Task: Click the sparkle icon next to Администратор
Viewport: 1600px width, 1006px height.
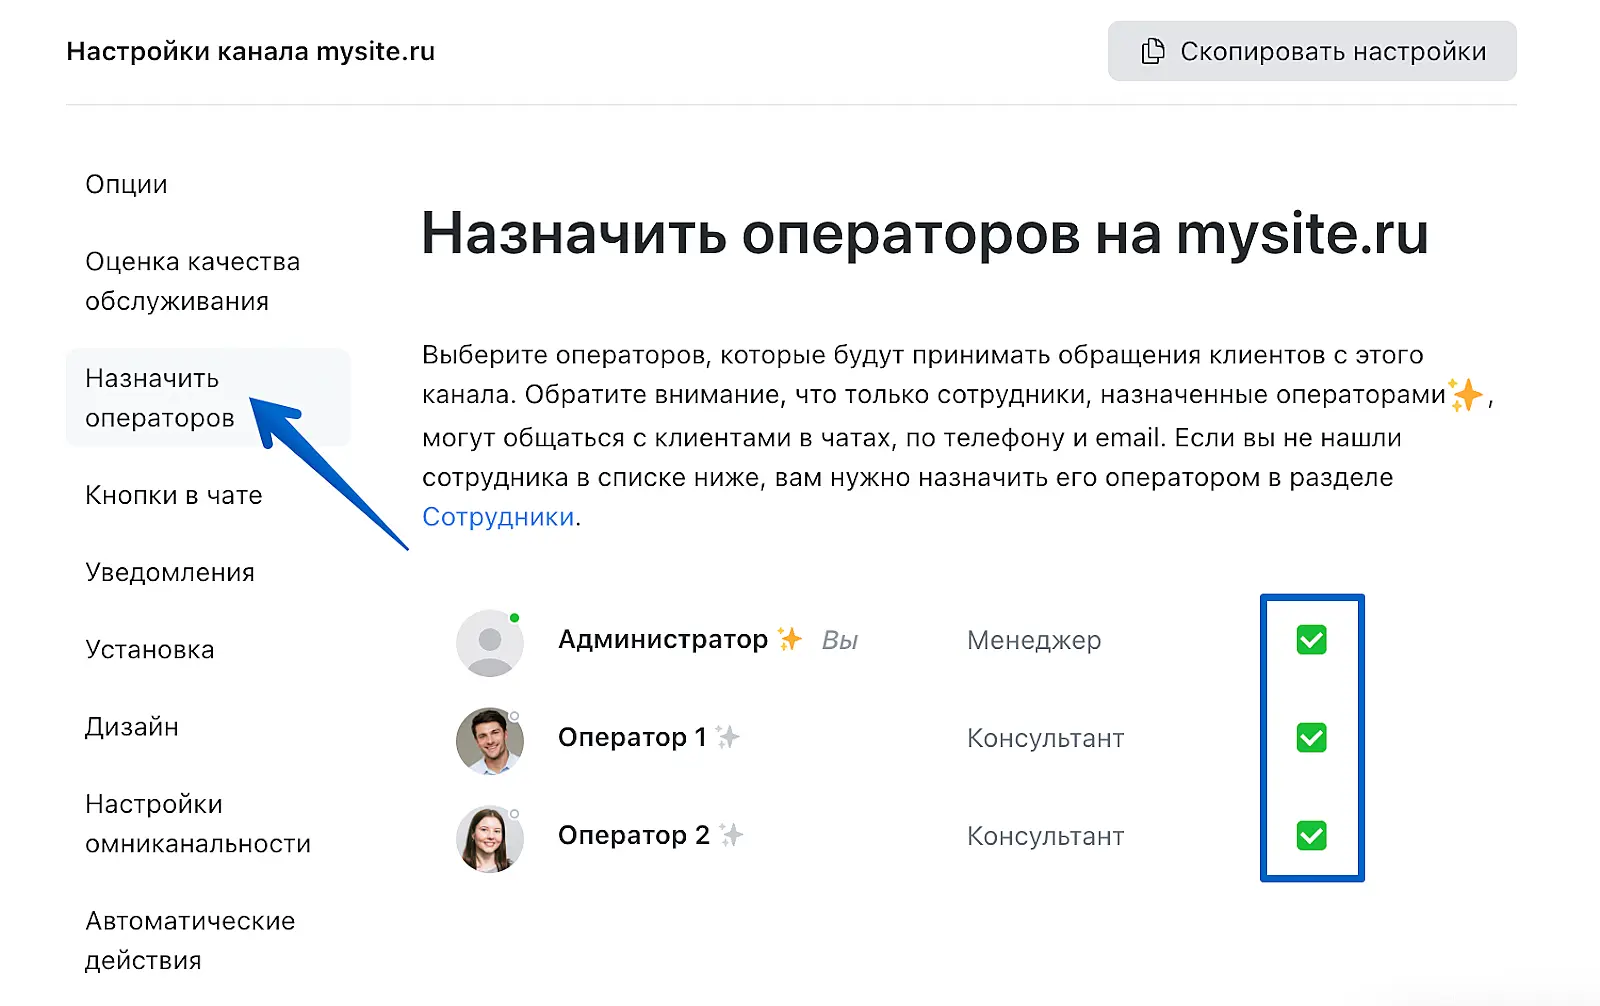Action: coord(790,639)
